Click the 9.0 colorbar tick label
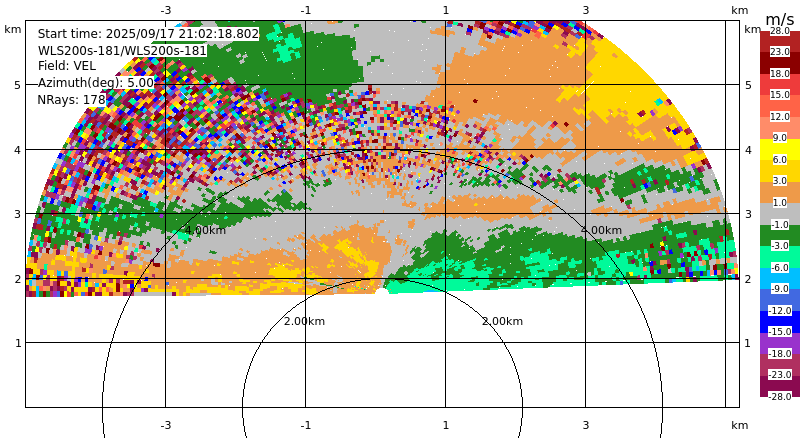Image resolution: width=800 pixels, height=438 pixels. tap(780, 137)
